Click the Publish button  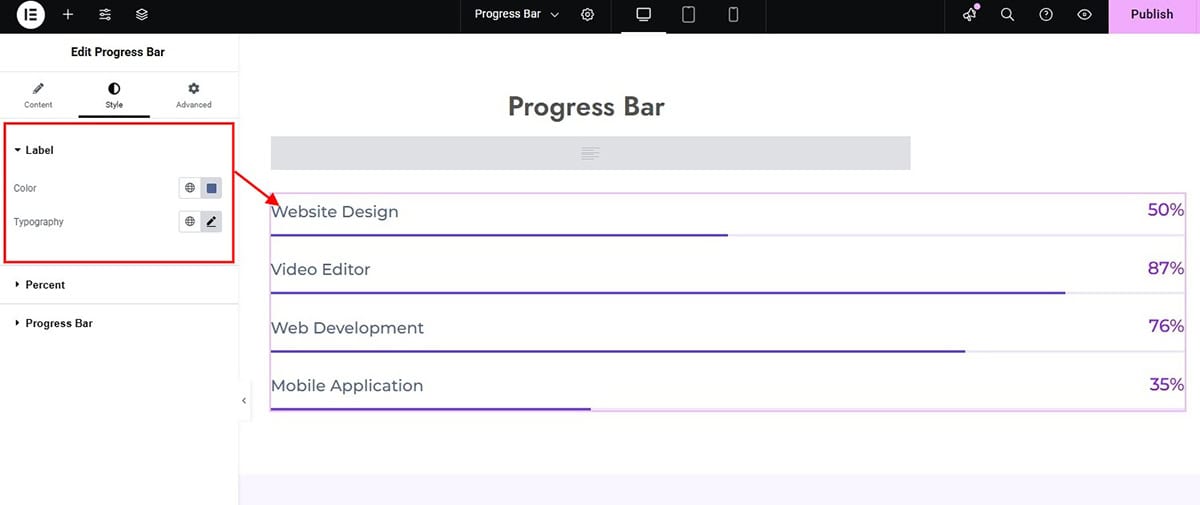pos(1152,15)
